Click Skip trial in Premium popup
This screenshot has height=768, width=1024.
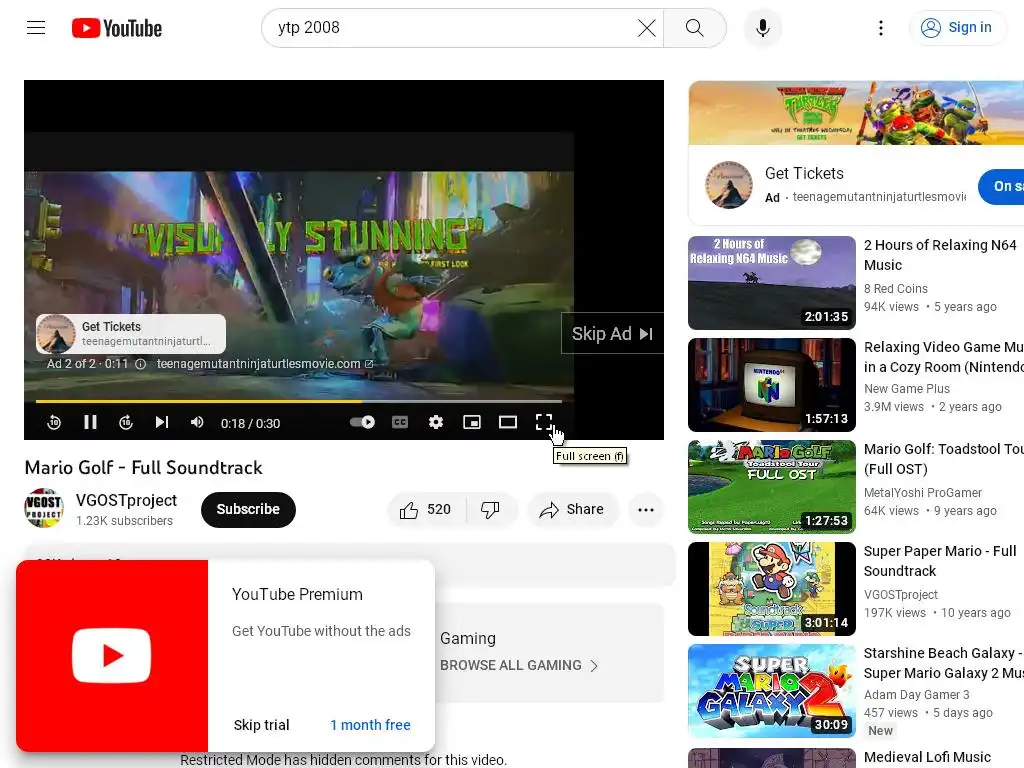click(x=261, y=725)
